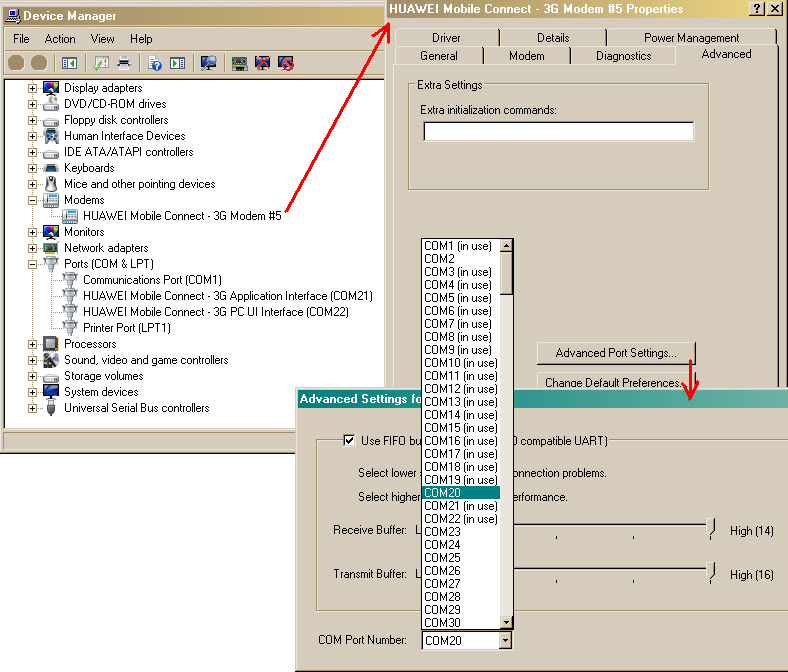788x672 pixels.
Task: Click the Disable device toolbar icon
Action: tap(286, 63)
